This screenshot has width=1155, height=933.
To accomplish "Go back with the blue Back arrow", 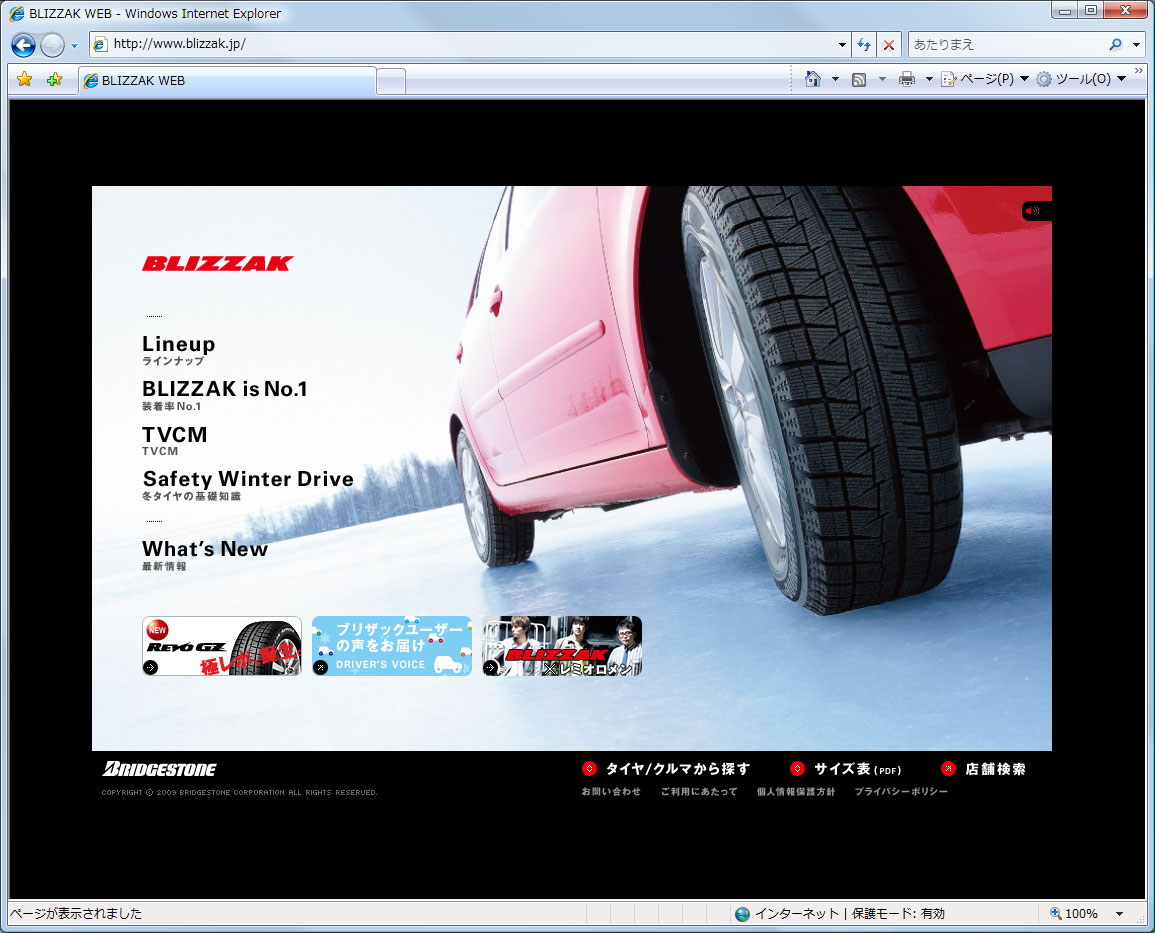I will [24, 45].
